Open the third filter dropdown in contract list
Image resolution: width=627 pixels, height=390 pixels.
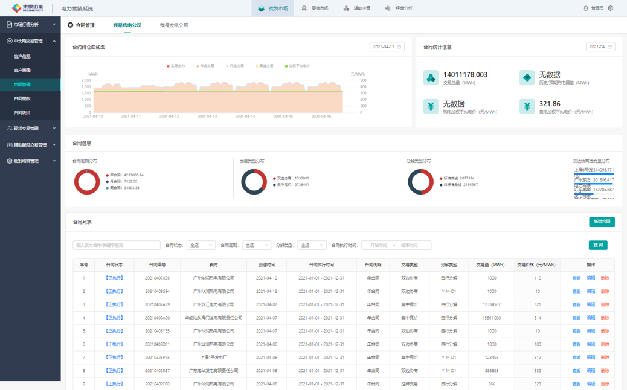point(312,245)
